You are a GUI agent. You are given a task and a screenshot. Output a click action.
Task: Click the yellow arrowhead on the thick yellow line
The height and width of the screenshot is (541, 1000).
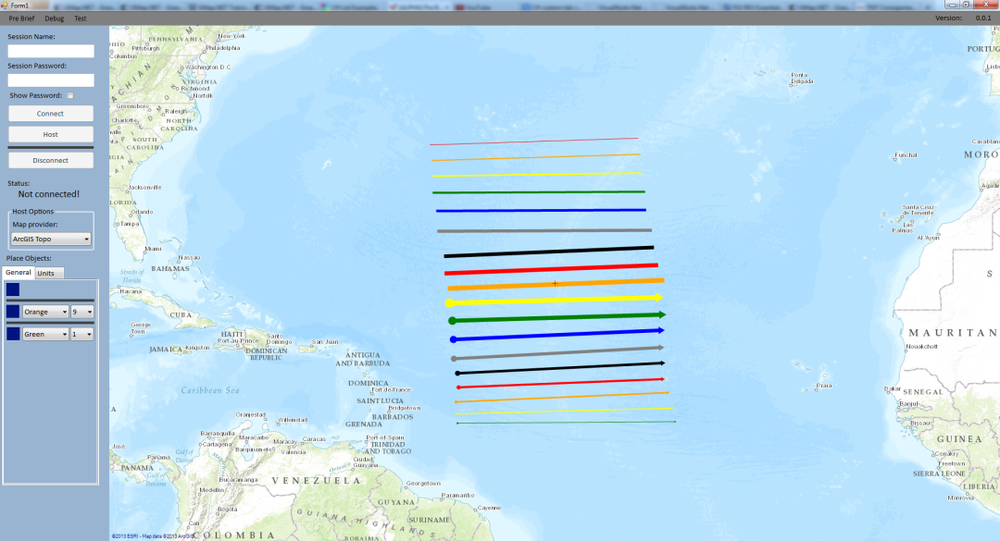(659, 297)
